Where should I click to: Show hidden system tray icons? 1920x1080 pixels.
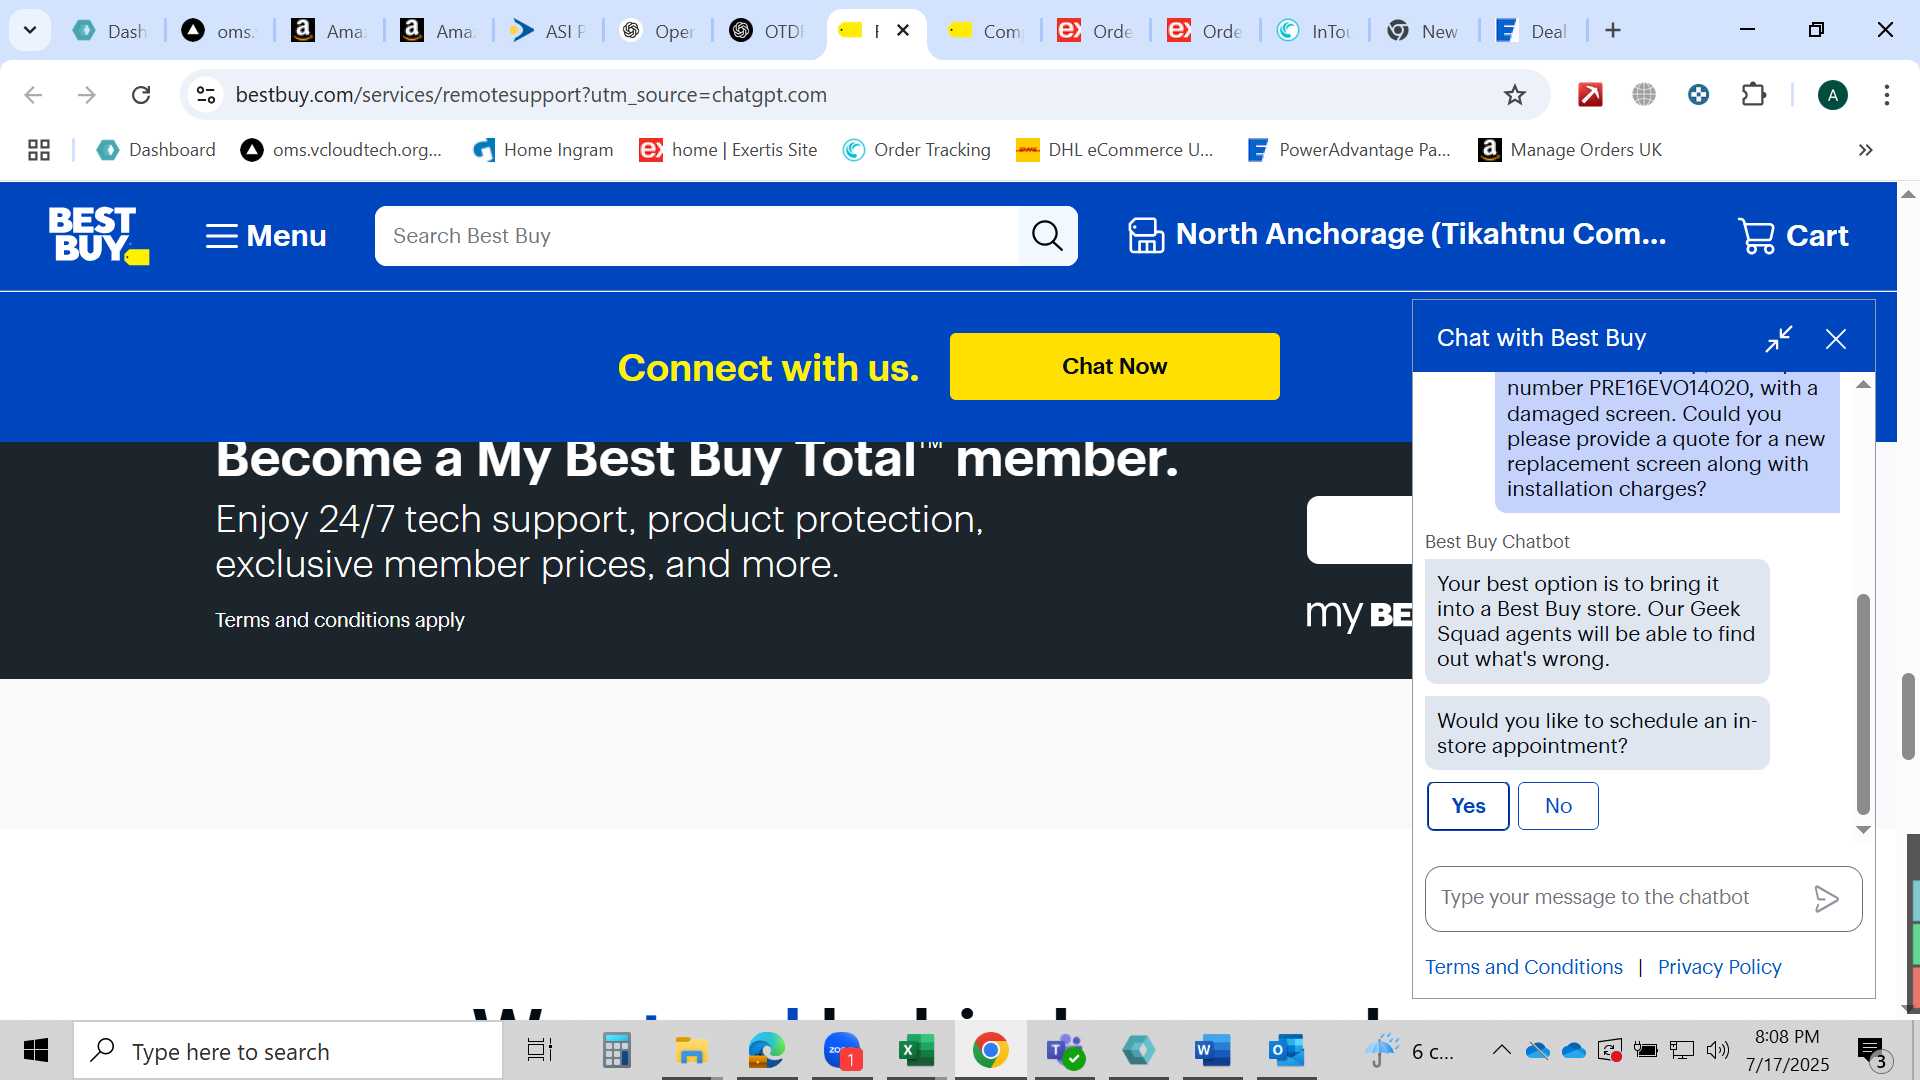pyautogui.click(x=1501, y=1050)
